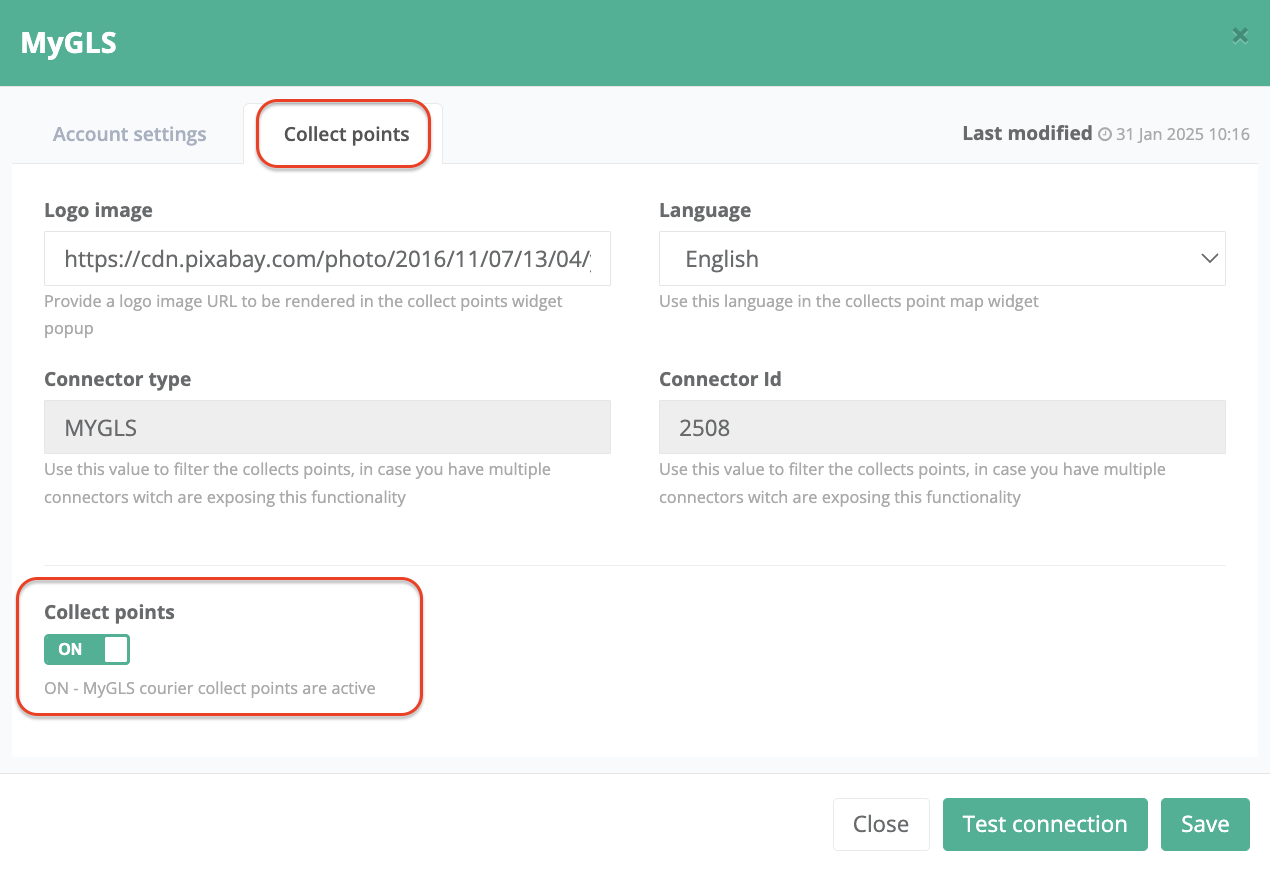Click the help text under Connector type
1270x870 pixels.
(x=297, y=483)
